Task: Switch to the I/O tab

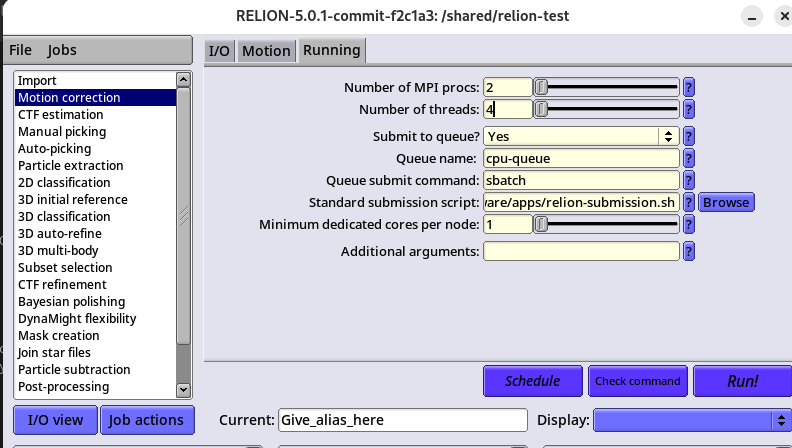Action: 219,51
